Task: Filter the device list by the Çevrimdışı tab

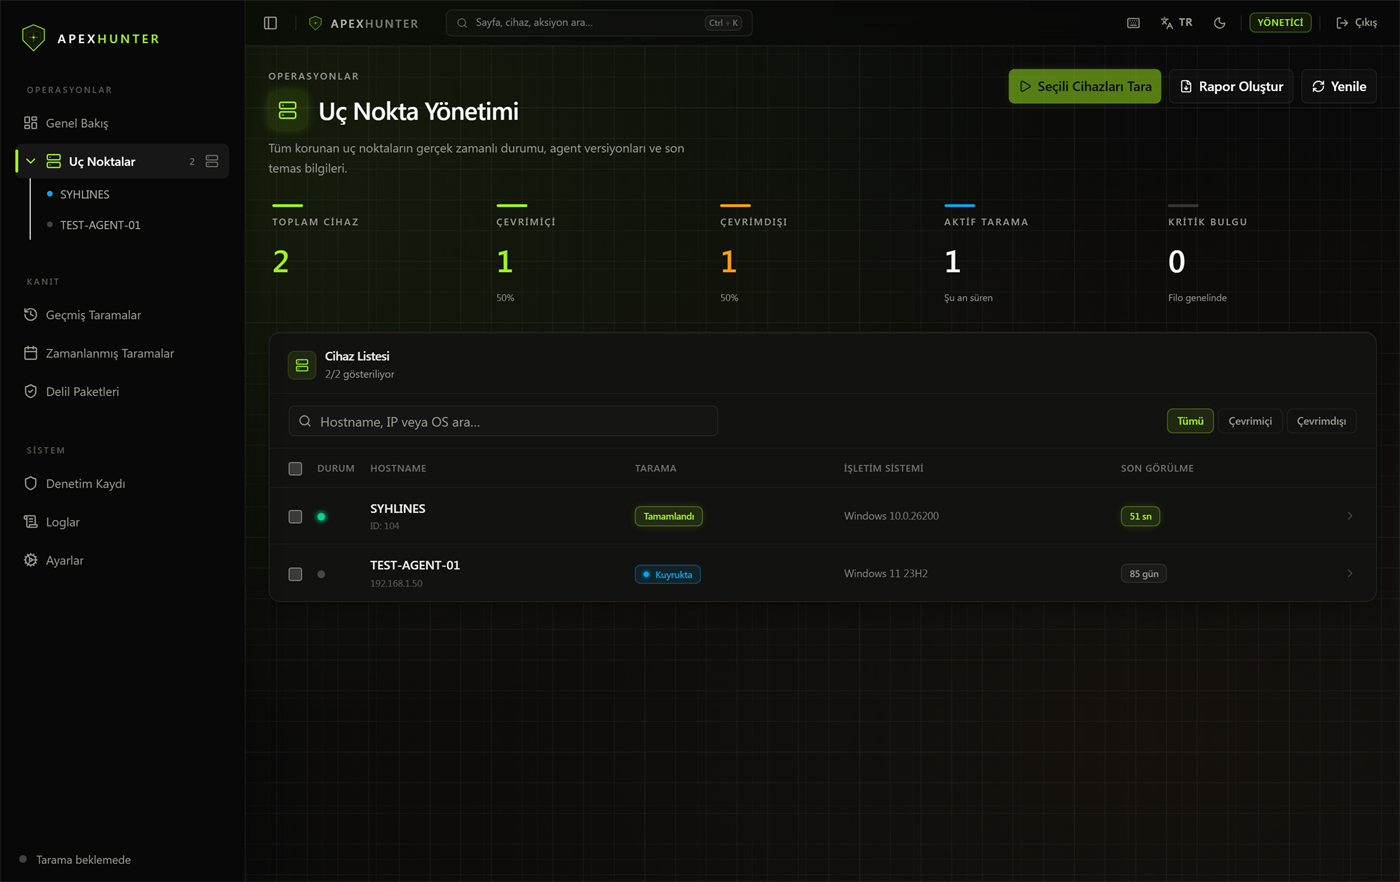Action: pyautogui.click(x=1321, y=421)
